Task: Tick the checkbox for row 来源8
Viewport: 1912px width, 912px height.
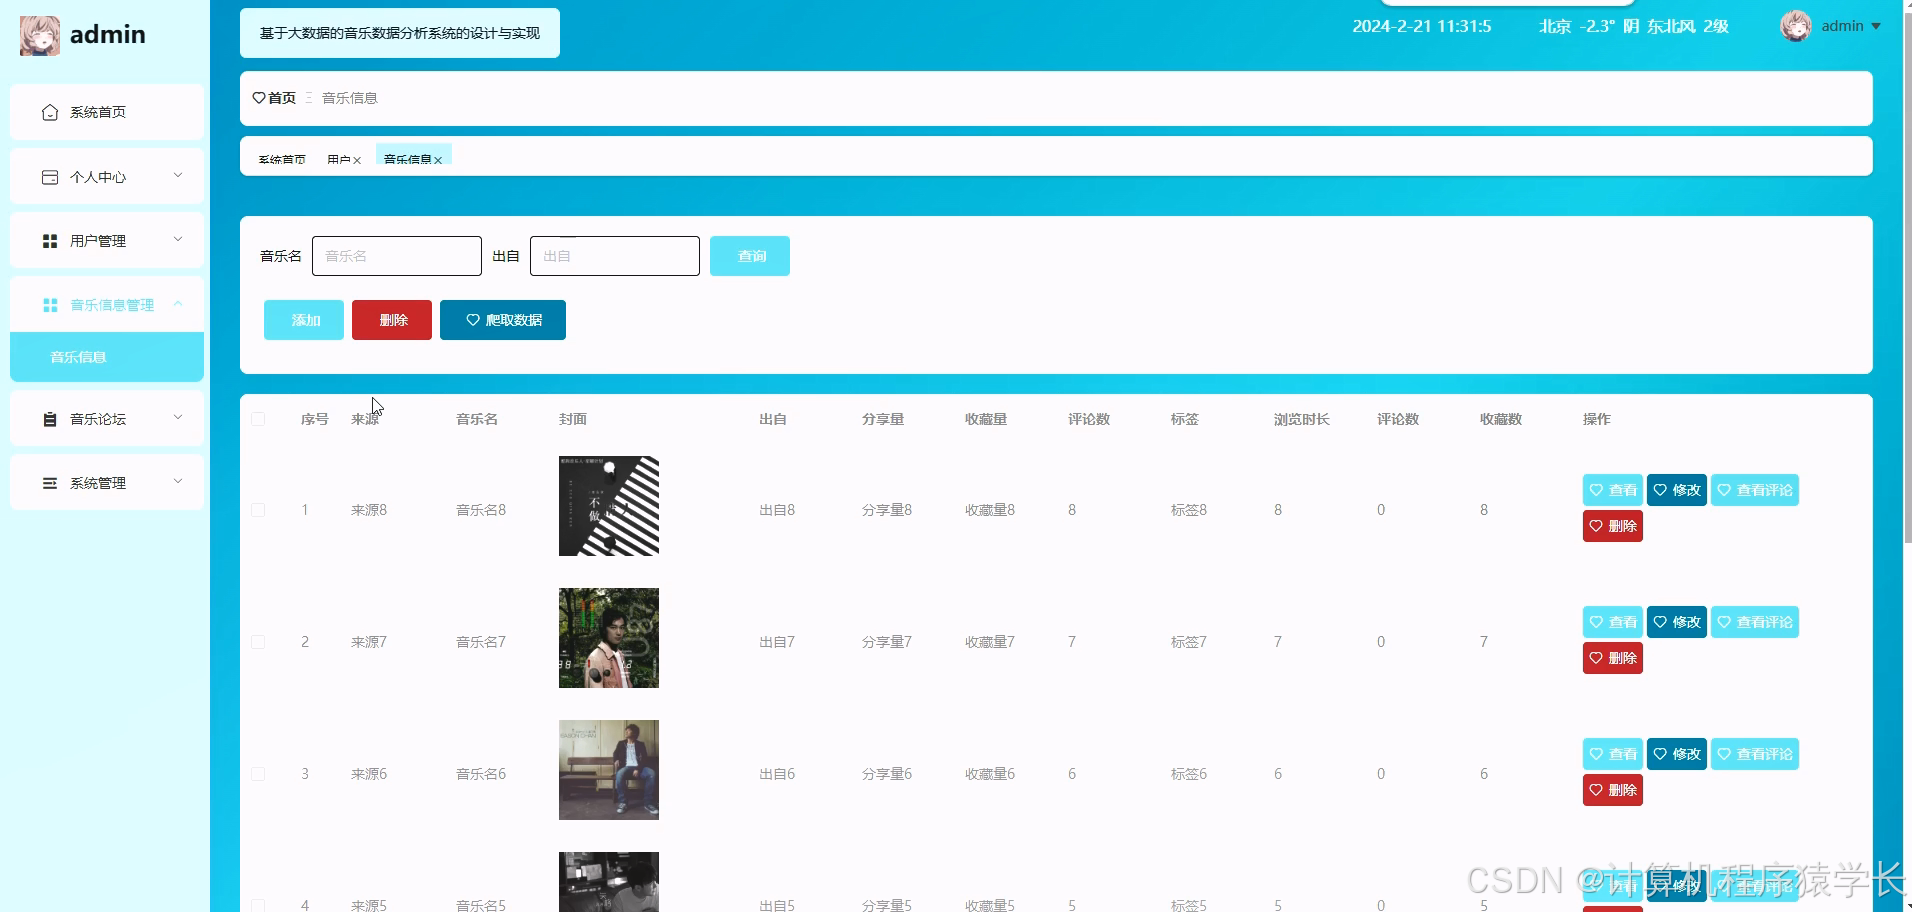Action: (258, 510)
